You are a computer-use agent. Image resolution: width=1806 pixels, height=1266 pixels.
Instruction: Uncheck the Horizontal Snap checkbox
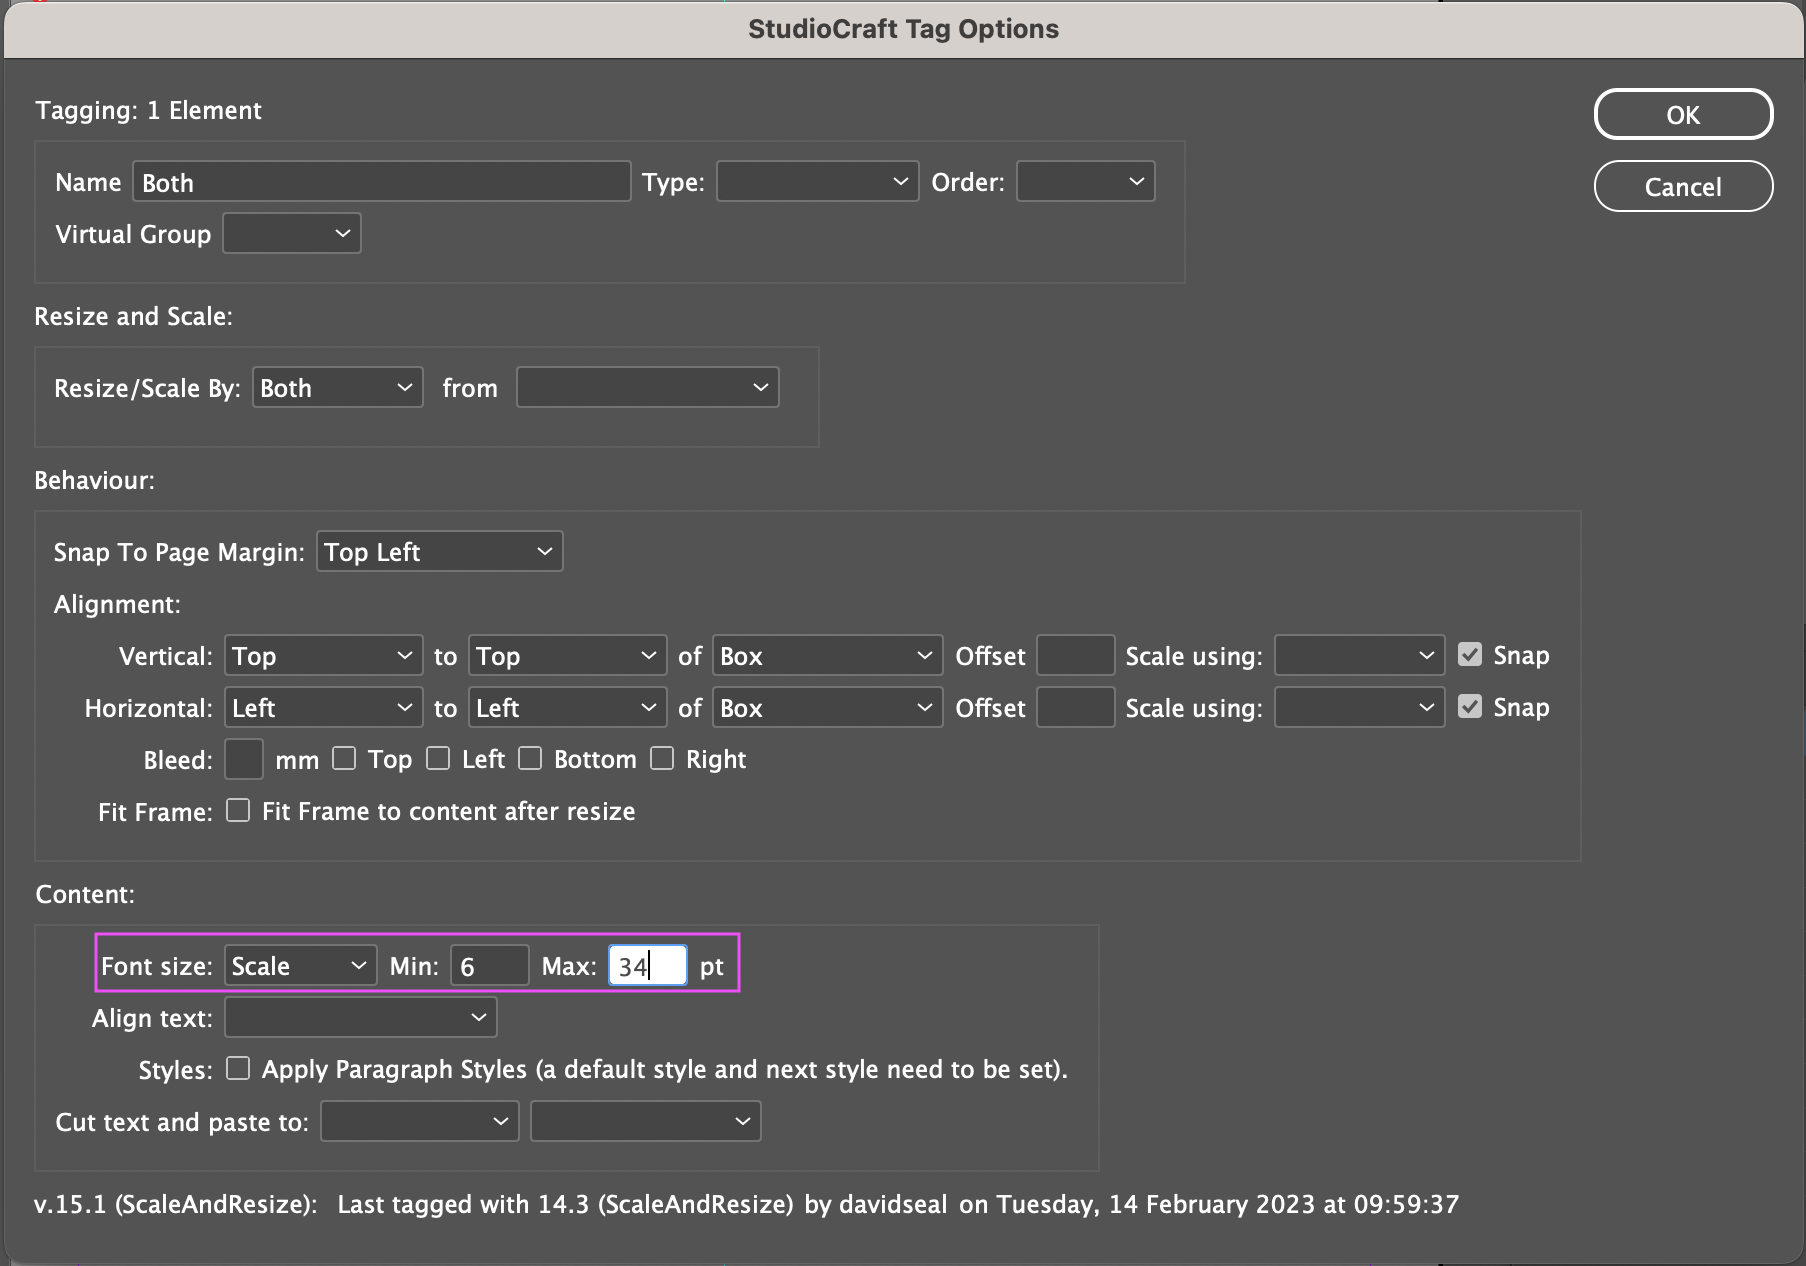1470,707
